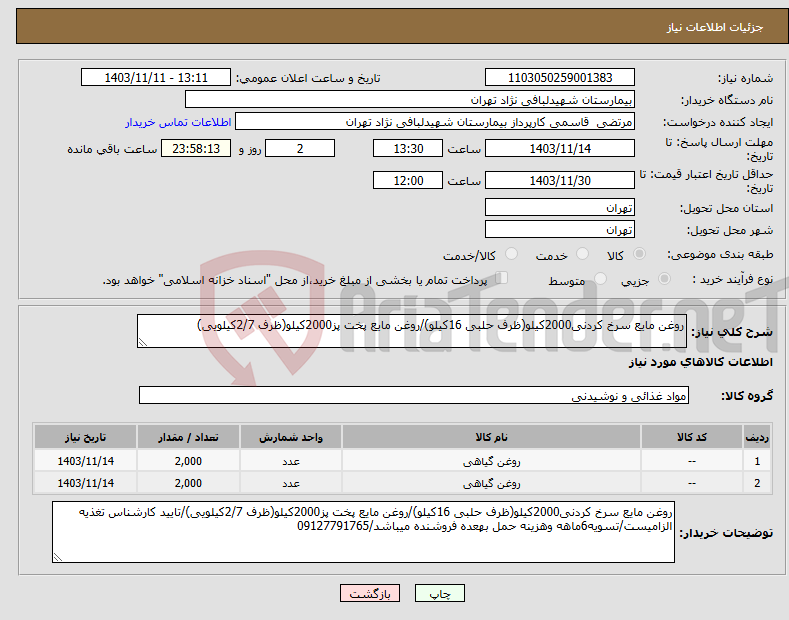The image size is (789, 620).
Task: Click the استان محل تحویل field تهران
Action: click(560, 207)
